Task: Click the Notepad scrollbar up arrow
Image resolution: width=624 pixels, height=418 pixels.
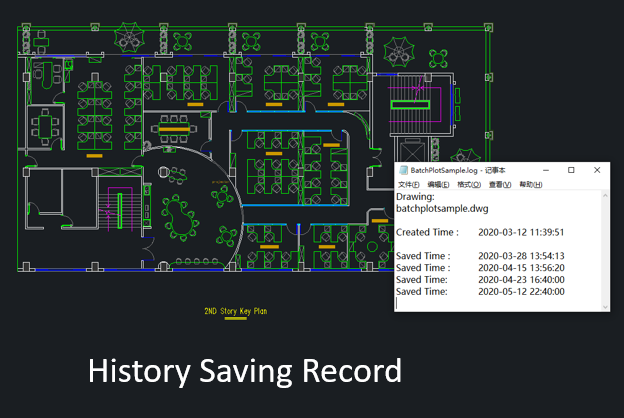Action: pyautogui.click(x=605, y=195)
